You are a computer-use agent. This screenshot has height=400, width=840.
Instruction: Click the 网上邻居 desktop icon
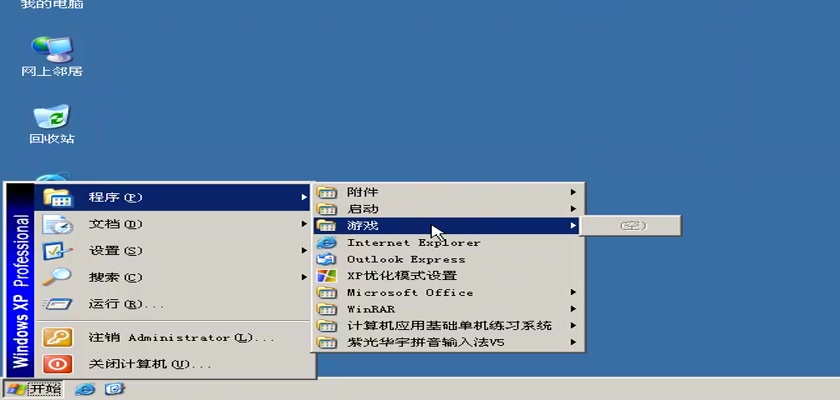pos(52,50)
